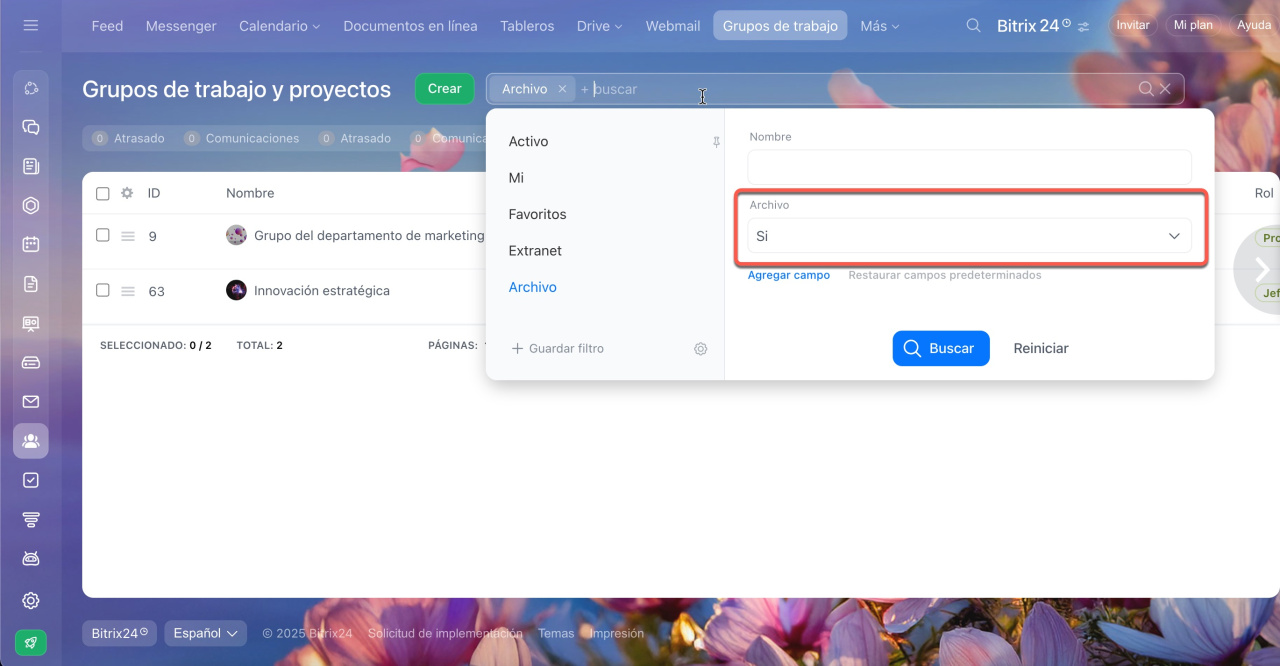Click the right arrow to scroll the table
1280x666 pixels.
tap(1261, 269)
